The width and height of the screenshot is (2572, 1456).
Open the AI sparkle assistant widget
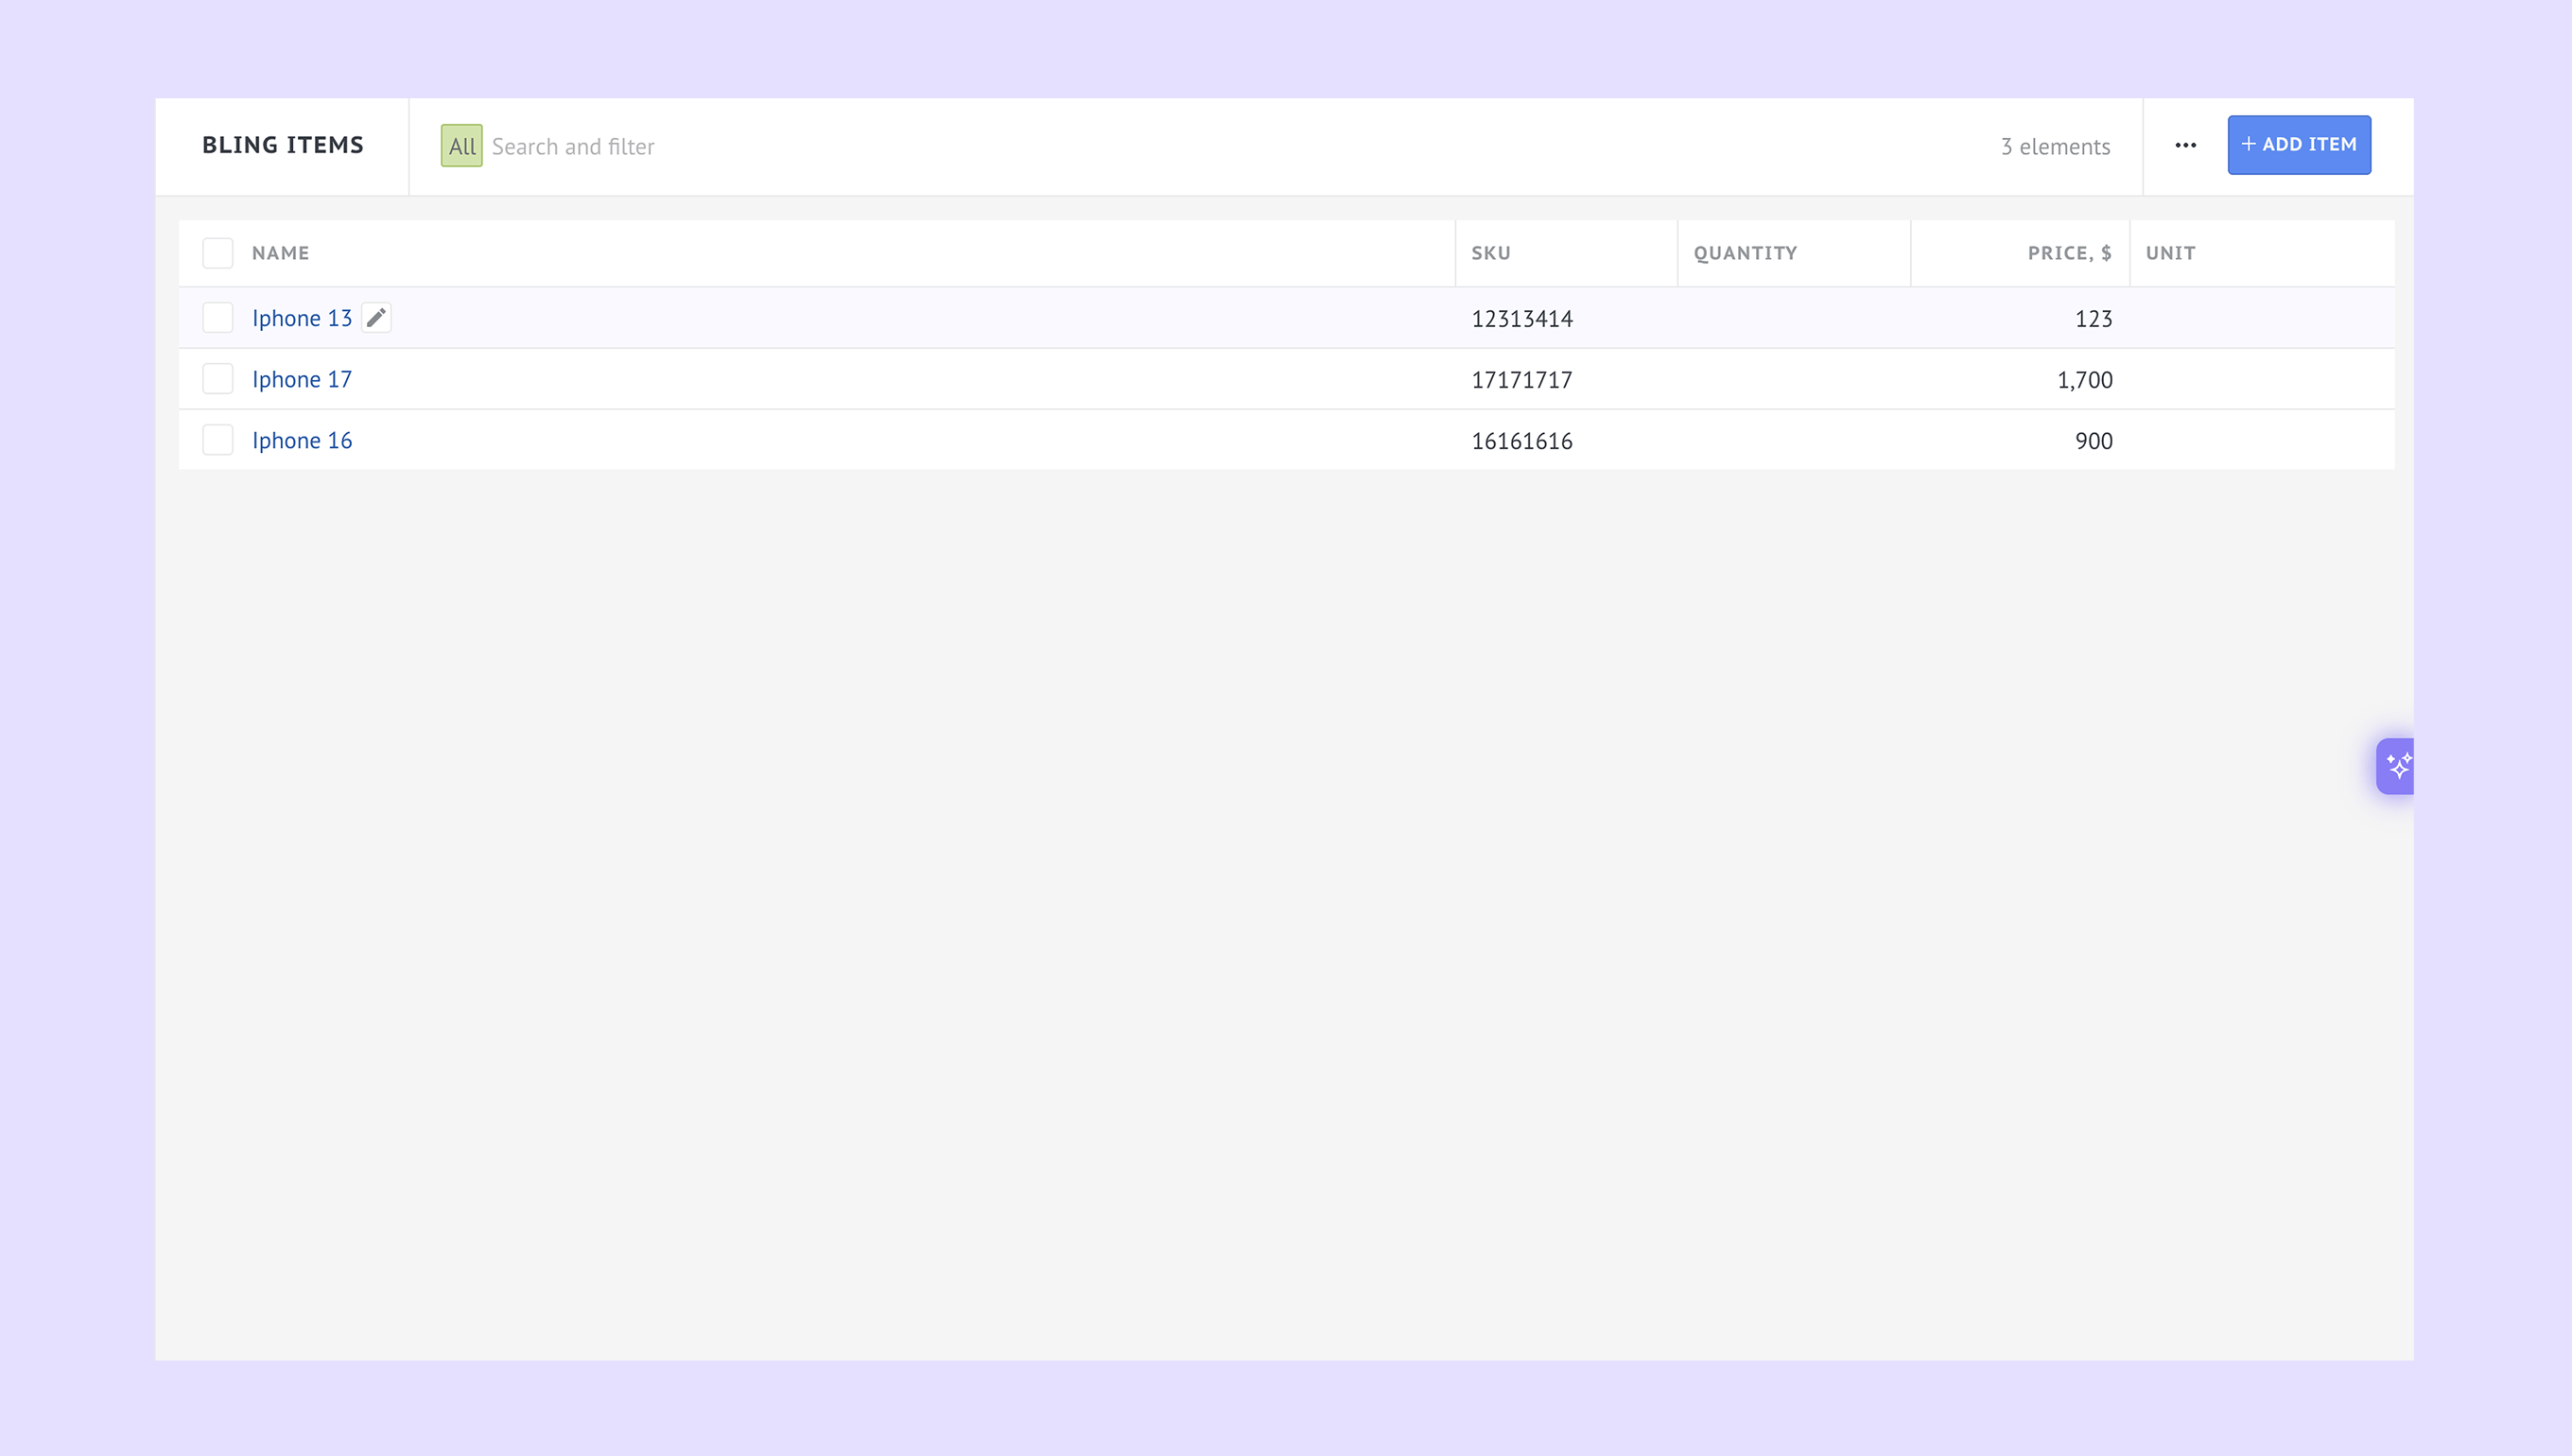[x=2397, y=766]
